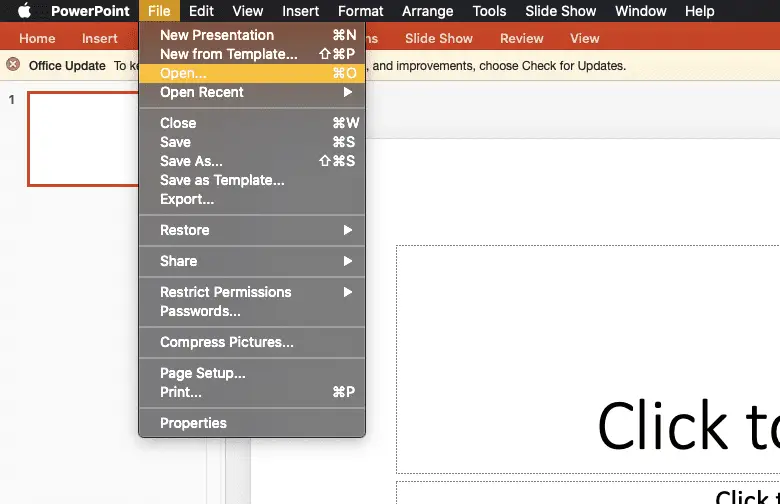Open the Tools menu
This screenshot has height=504, width=780.
[x=489, y=11]
